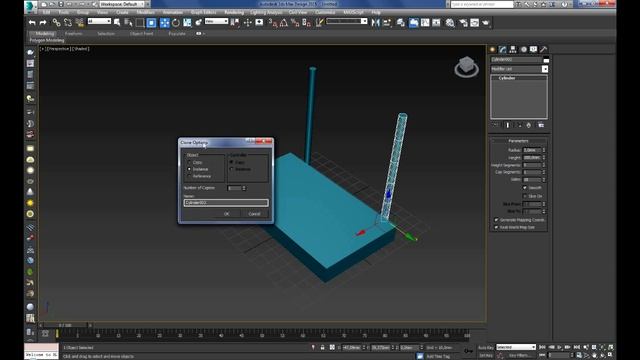Open the Modify tab in command panel
The height and width of the screenshot is (360, 640).
(502, 49)
